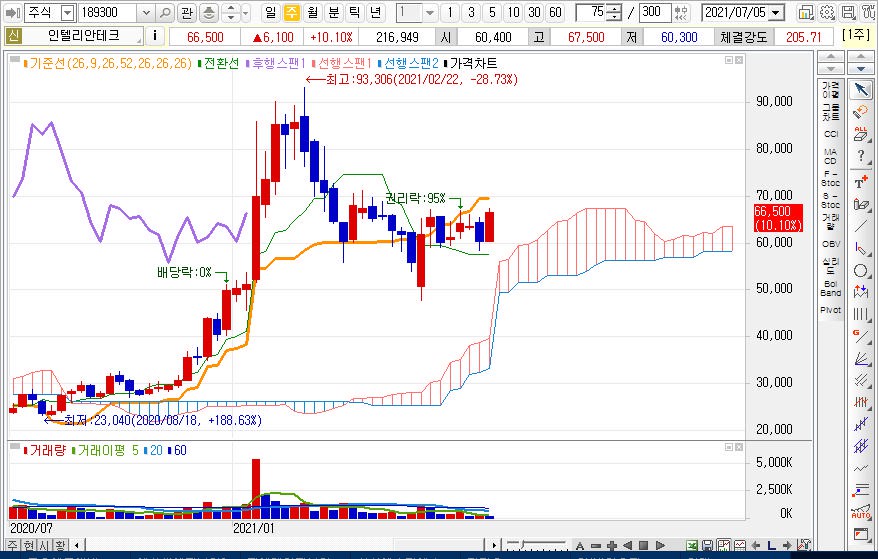Select the weekly 주 chart period
This screenshot has height=559, width=878.
click(292, 12)
